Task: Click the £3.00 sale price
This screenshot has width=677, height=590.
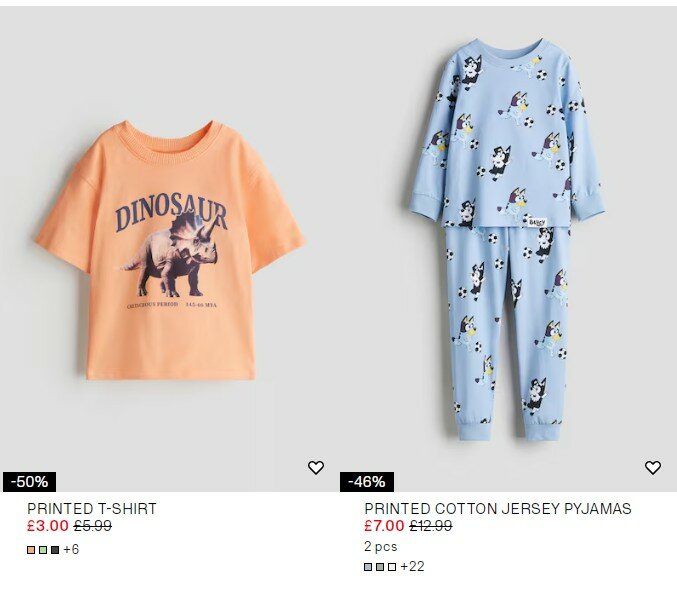Action: tap(48, 526)
